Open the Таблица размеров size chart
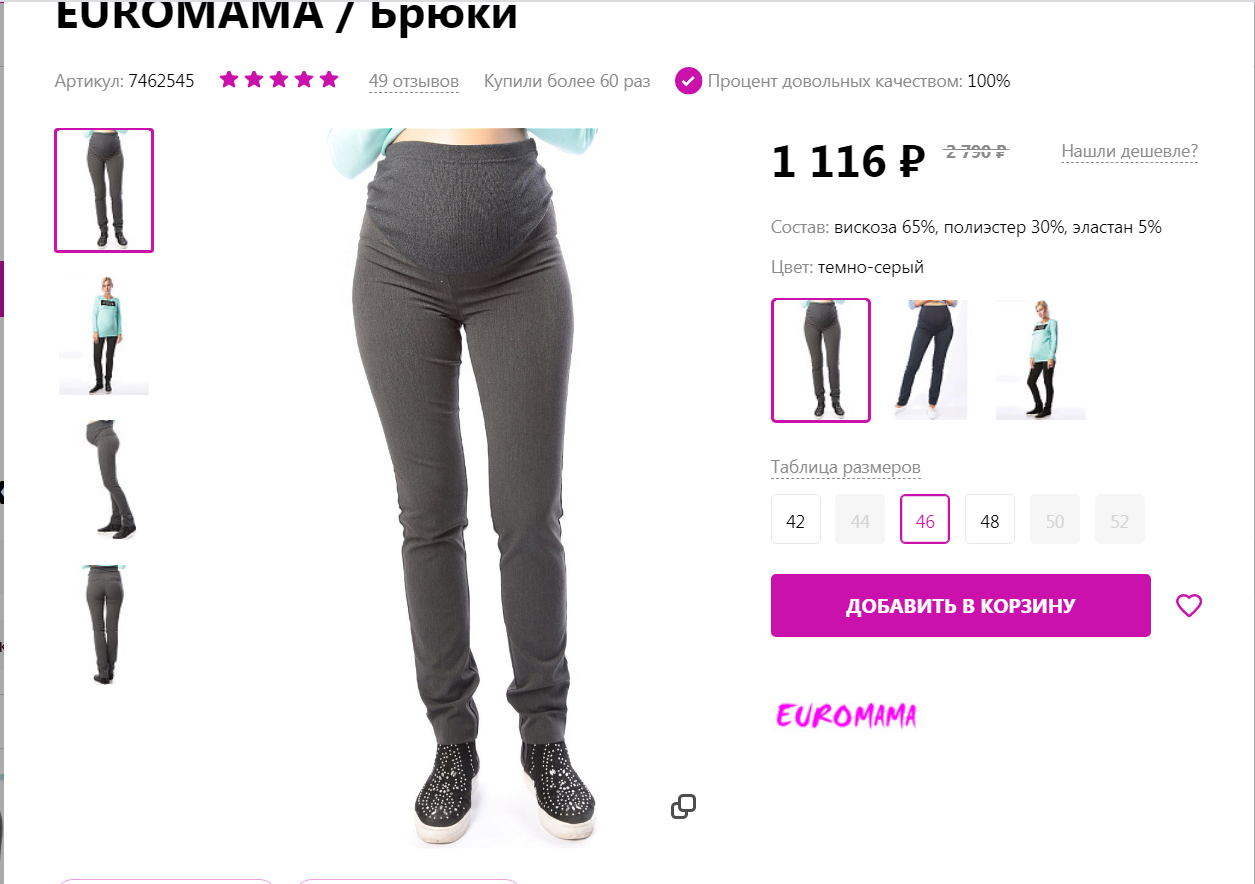 tap(846, 467)
